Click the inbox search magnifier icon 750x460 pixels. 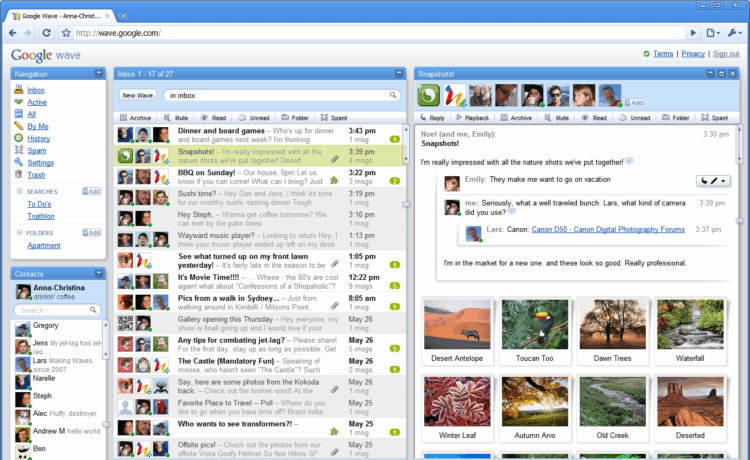coord(393,95)
